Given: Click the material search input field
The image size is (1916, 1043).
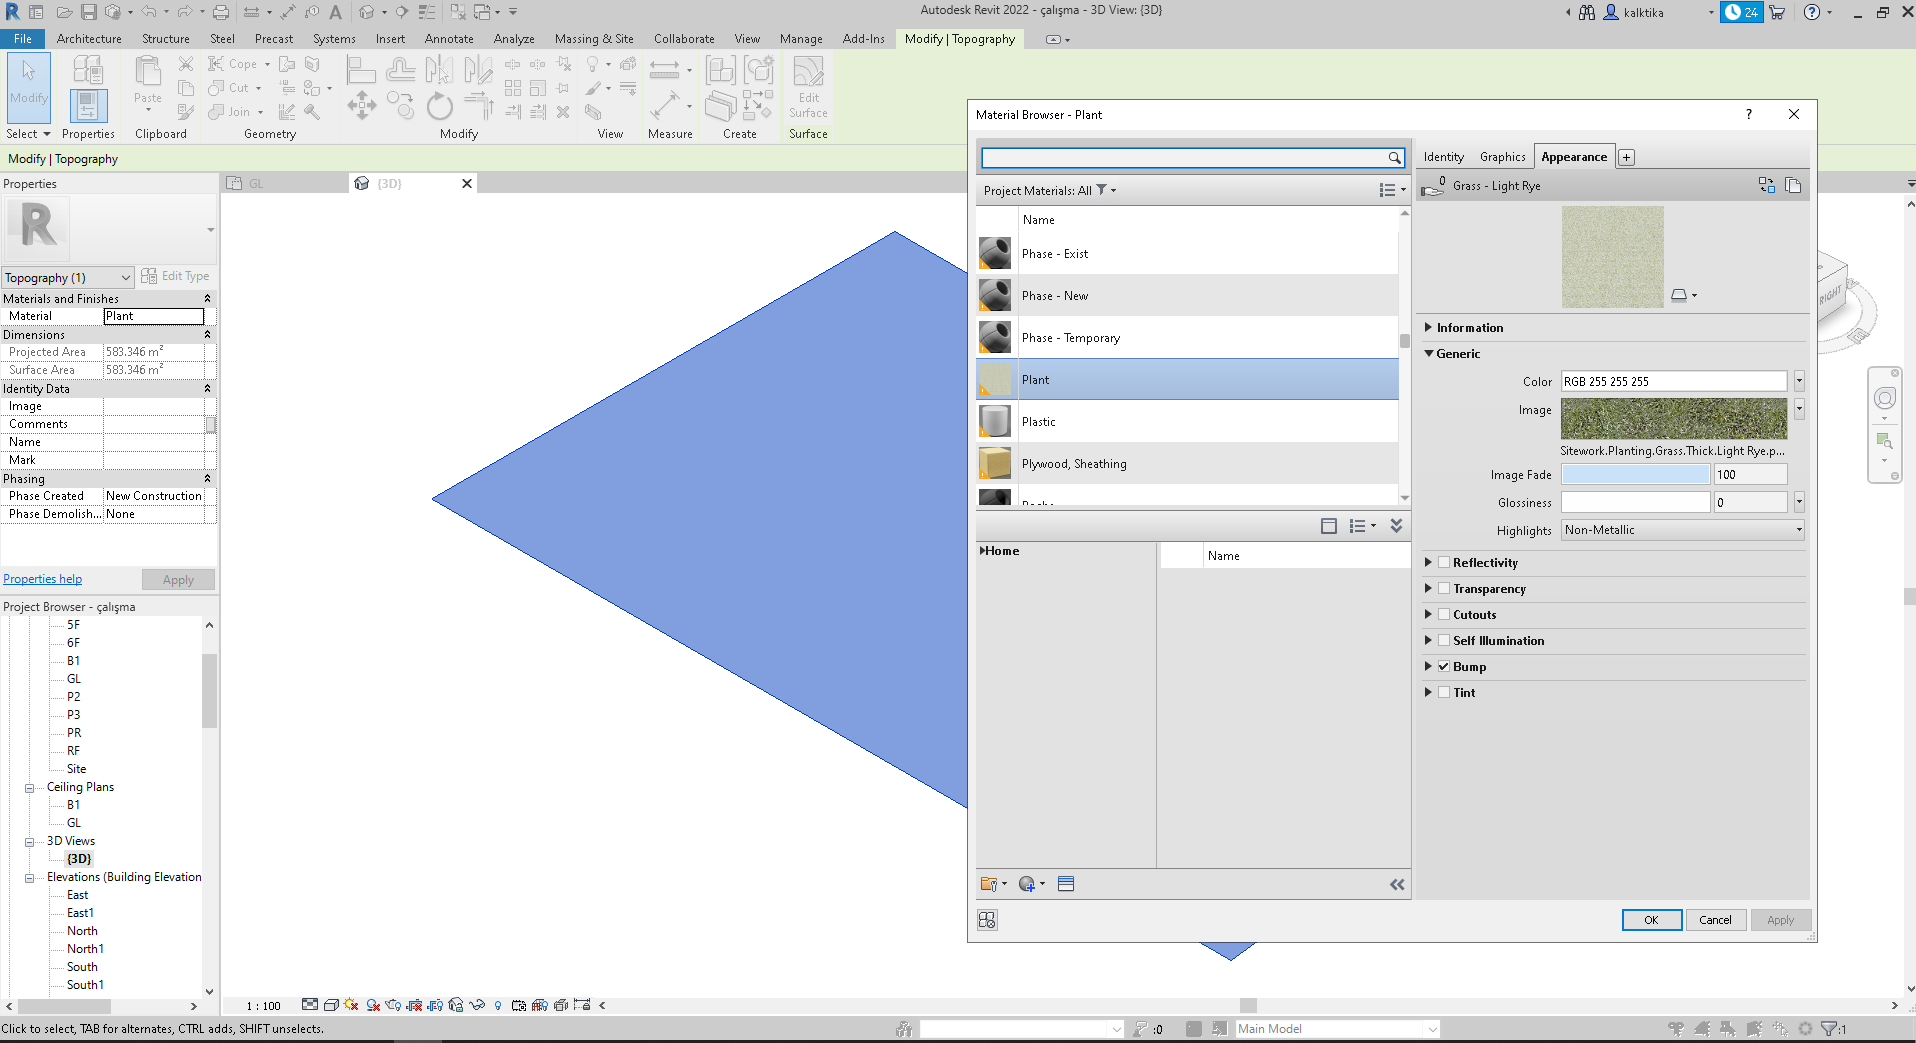Looking at the screenshot, I should [1183, 158].
